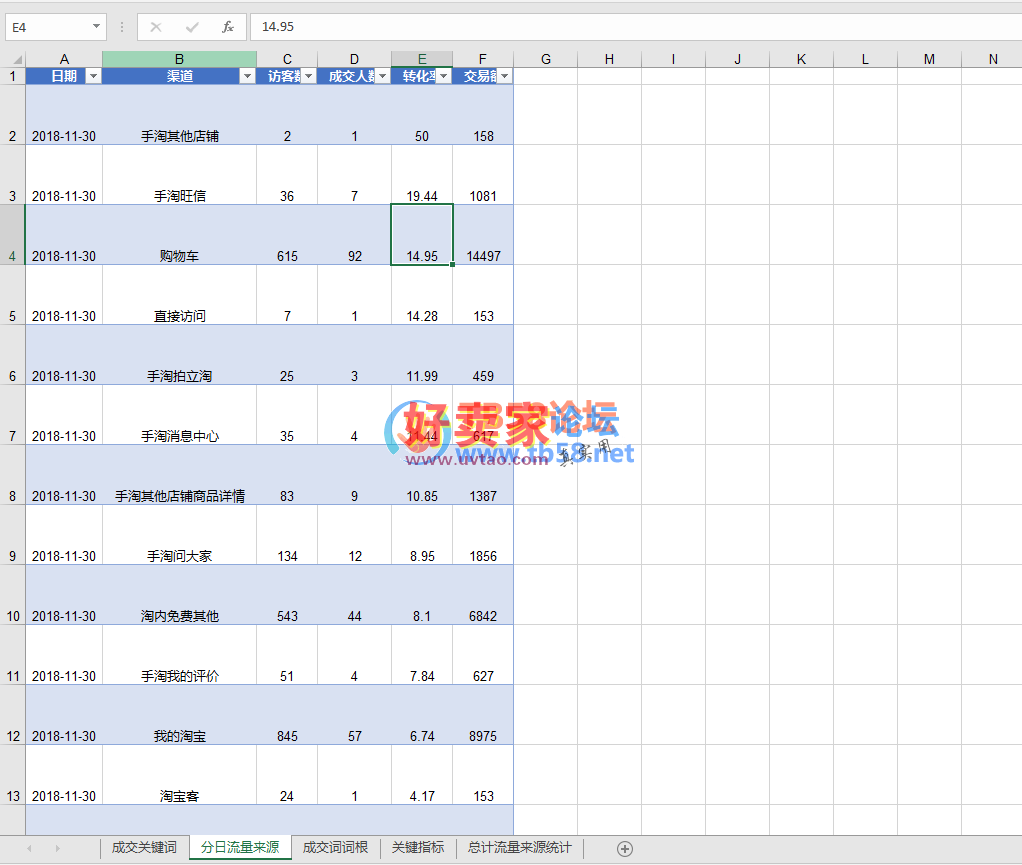Open the 渠道 column filter dropdown

(246, 75)
